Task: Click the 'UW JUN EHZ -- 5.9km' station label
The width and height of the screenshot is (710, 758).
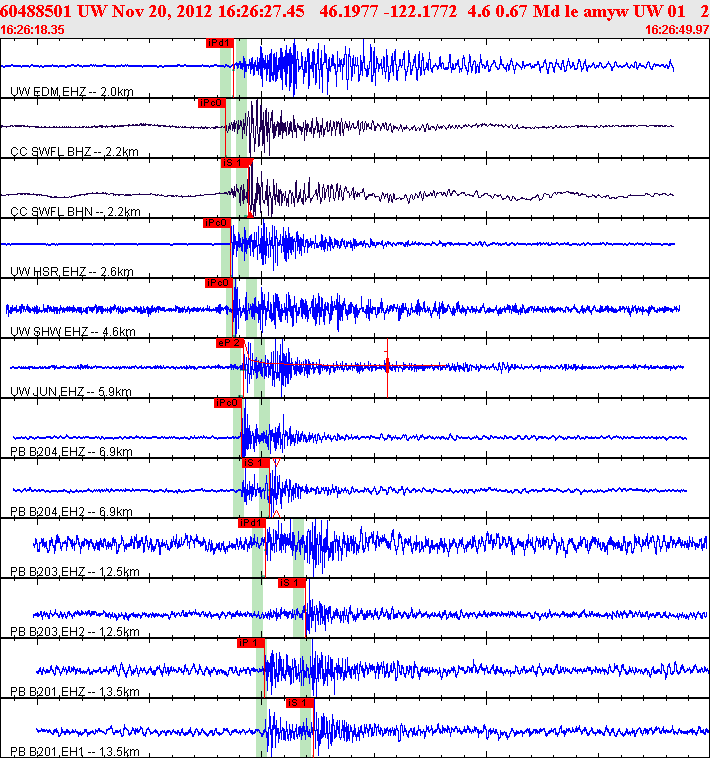Action: [x=71, y=391]
